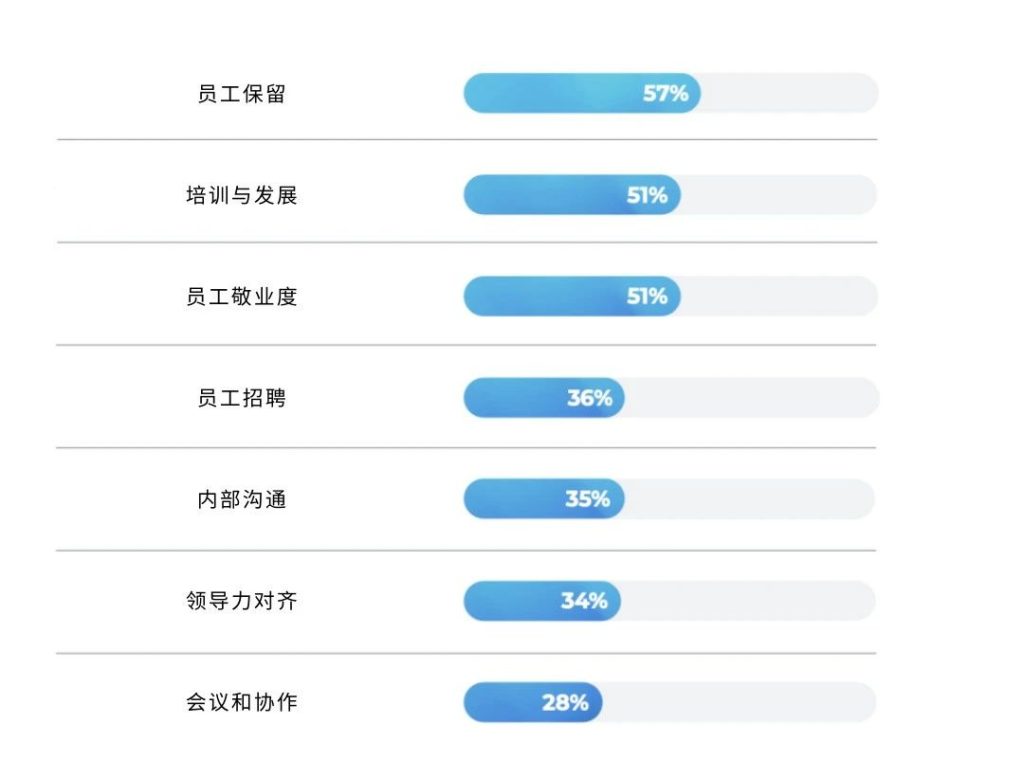
Task: Click the 员工敬业度 label
Action: coord(242,297)
